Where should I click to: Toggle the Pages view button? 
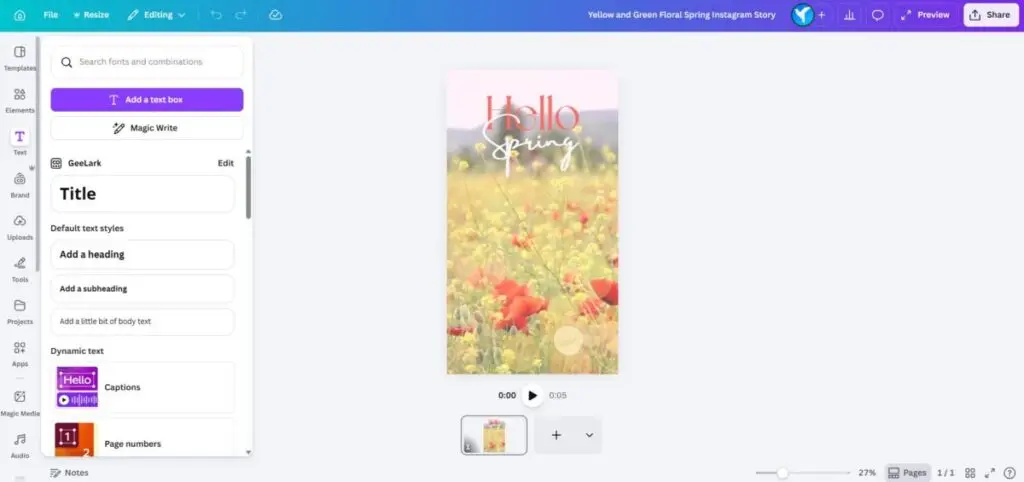click(907, 473)
